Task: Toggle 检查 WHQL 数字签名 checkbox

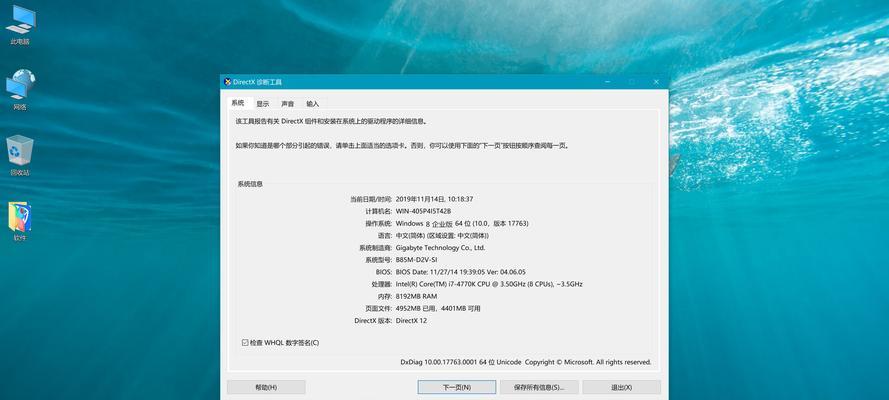Action: (245, 343)
